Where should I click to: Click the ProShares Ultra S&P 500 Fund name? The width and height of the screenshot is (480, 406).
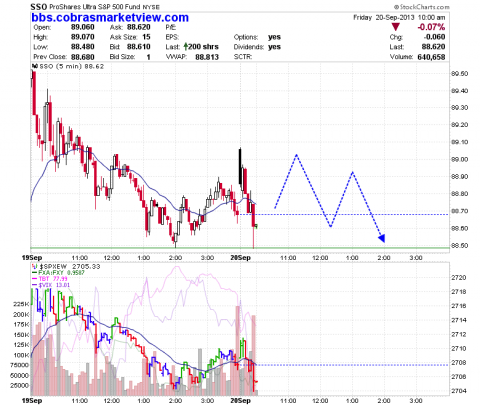click(95, 7)
